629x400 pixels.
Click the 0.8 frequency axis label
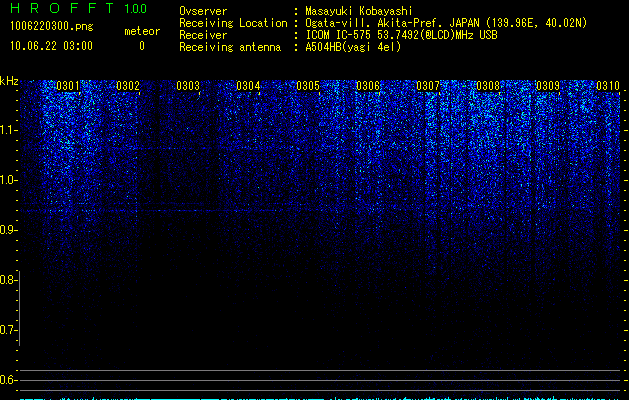(x=9, y=280)
